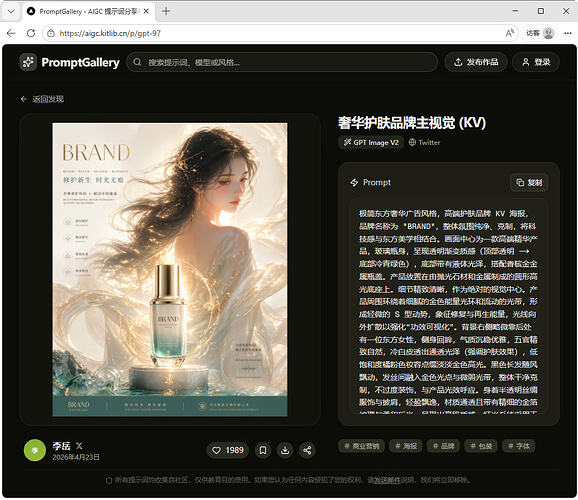The height and width of the screenshot is (500, 578).
Task: Open the skincare poster image
Action: point(170,270)
